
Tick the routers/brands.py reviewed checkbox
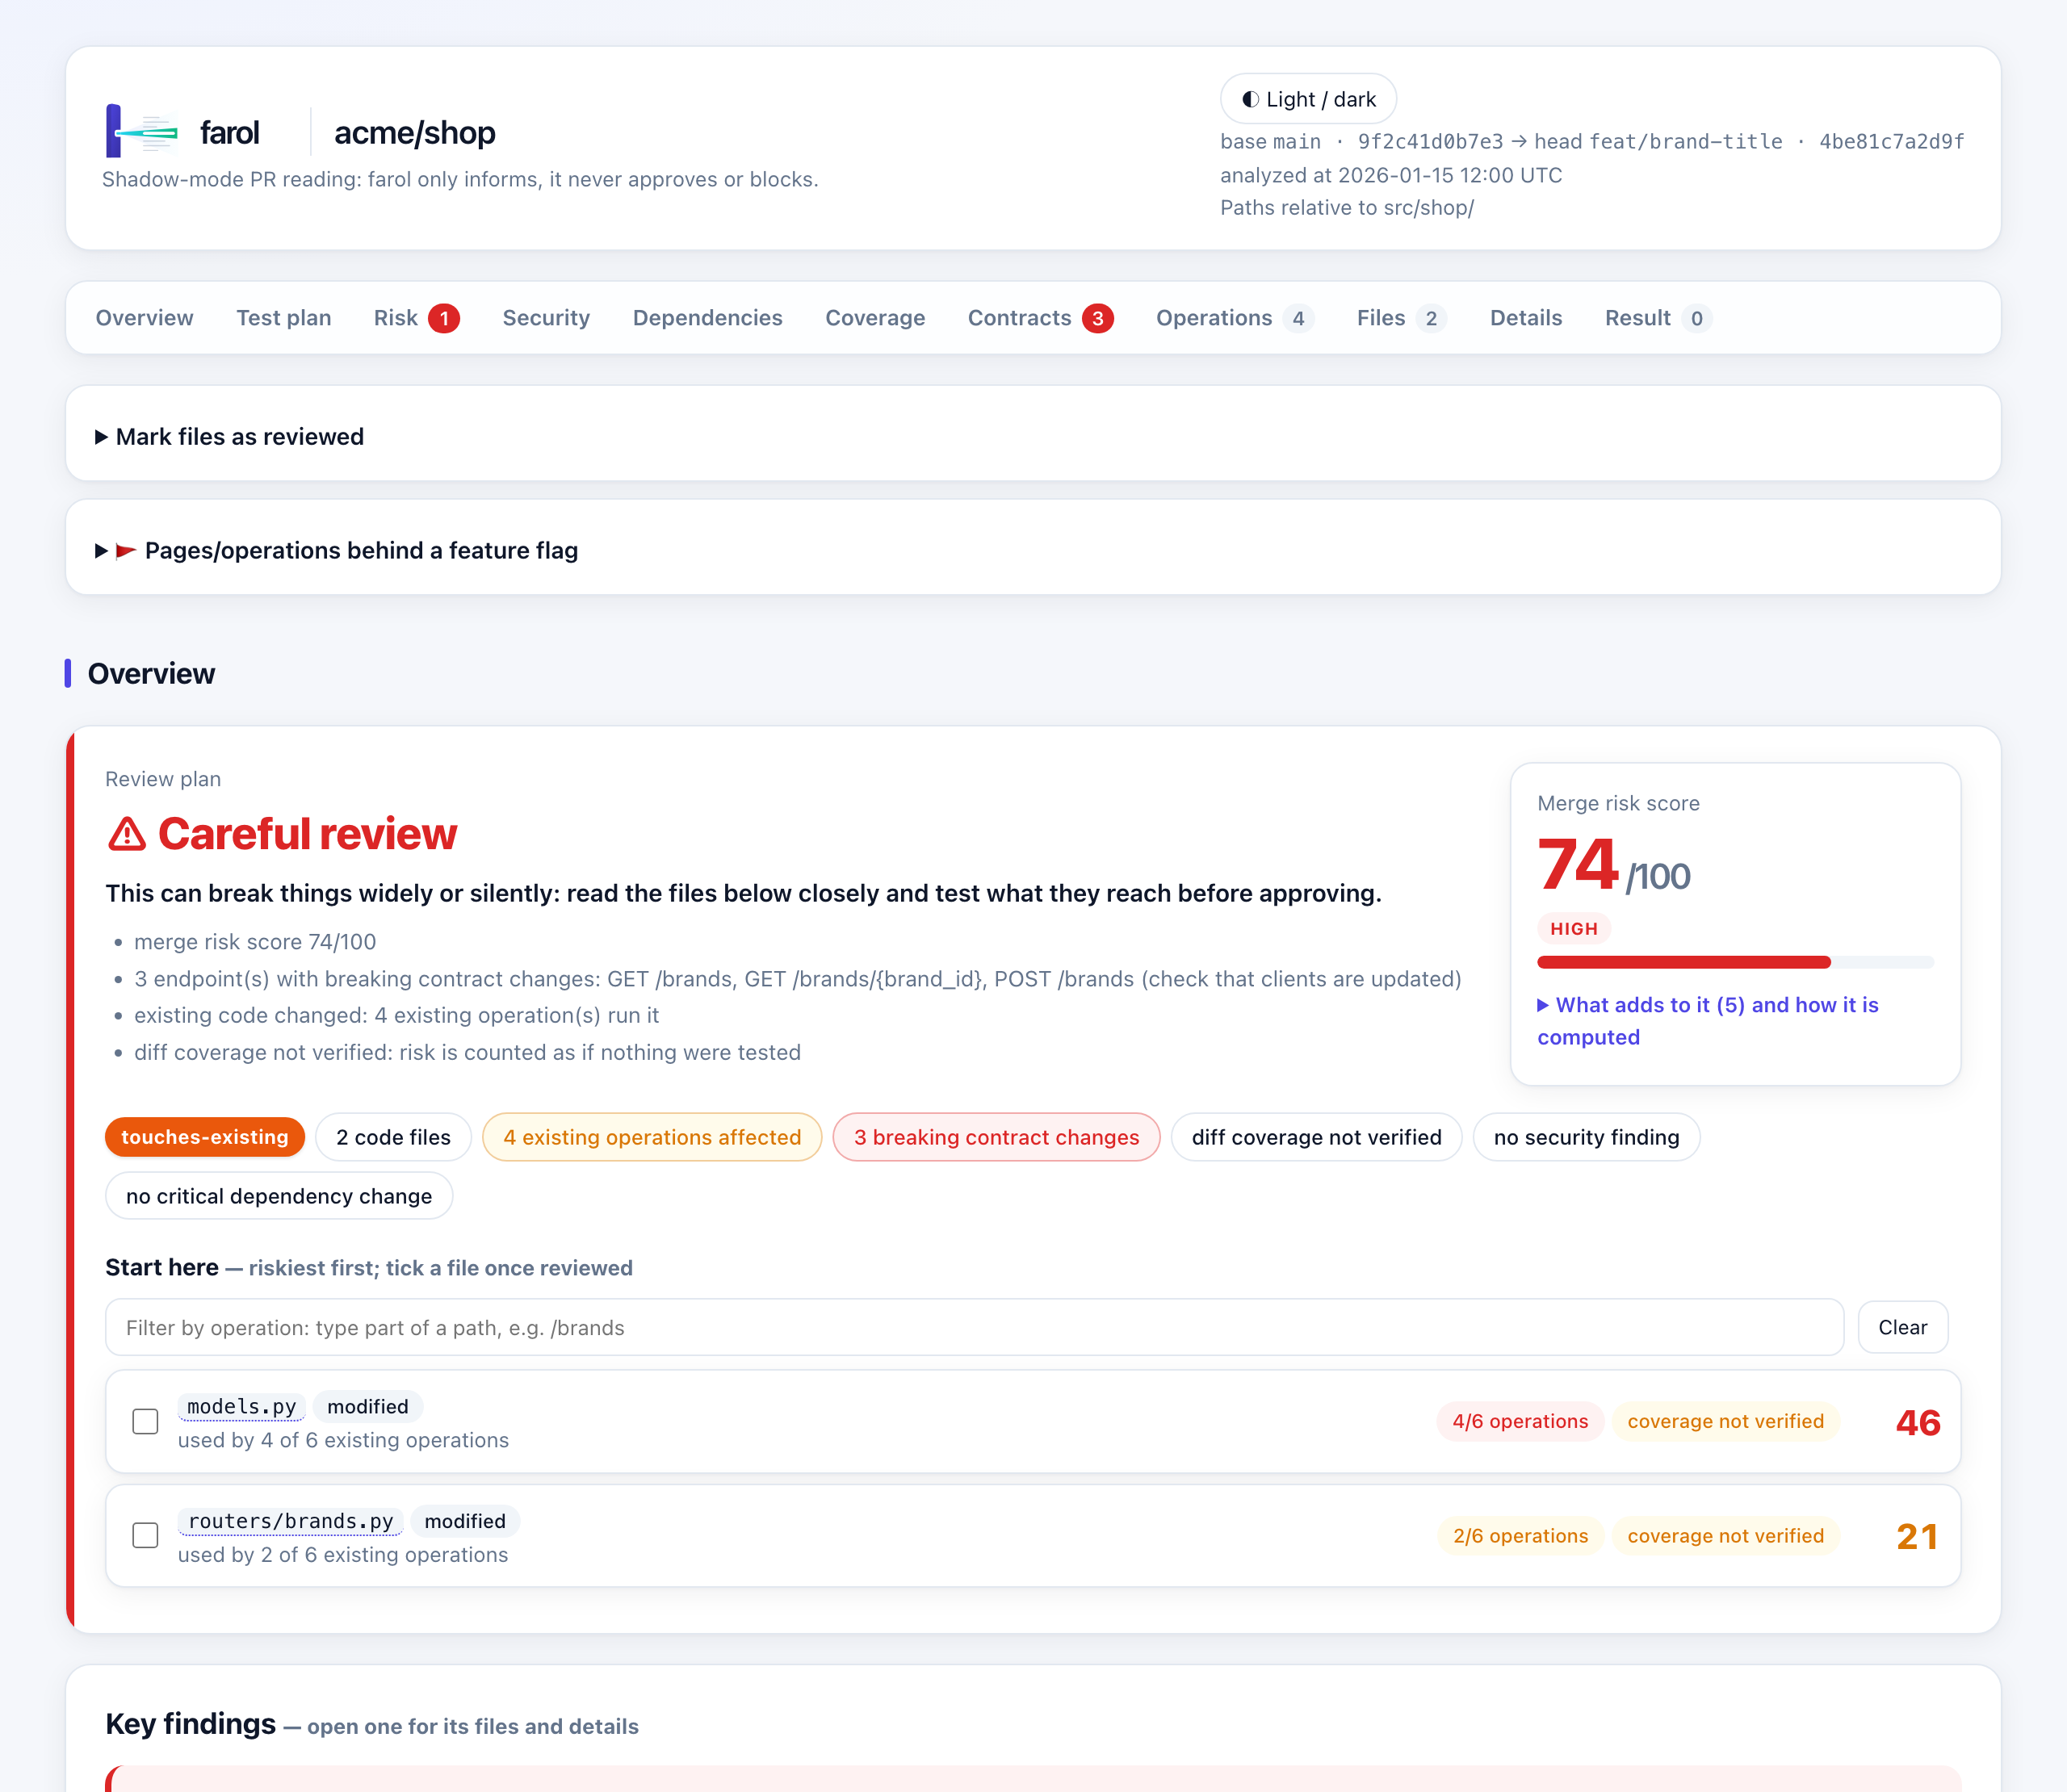coord(145,1535)
